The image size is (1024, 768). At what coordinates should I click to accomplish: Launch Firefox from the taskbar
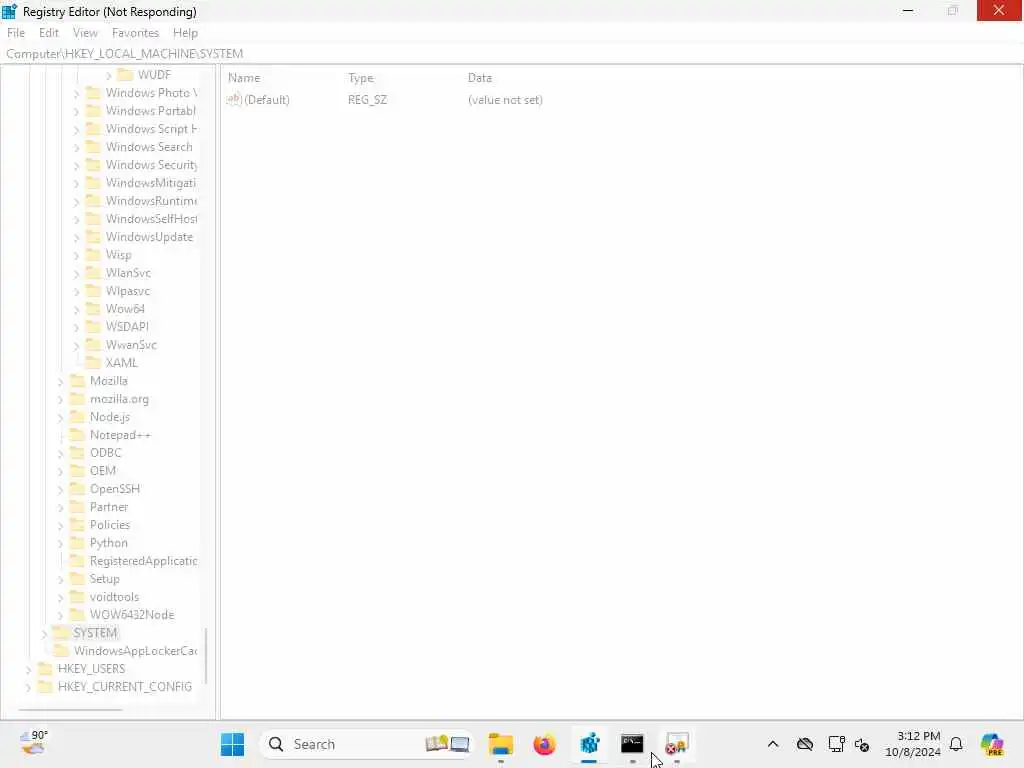[x=544, y=744]
